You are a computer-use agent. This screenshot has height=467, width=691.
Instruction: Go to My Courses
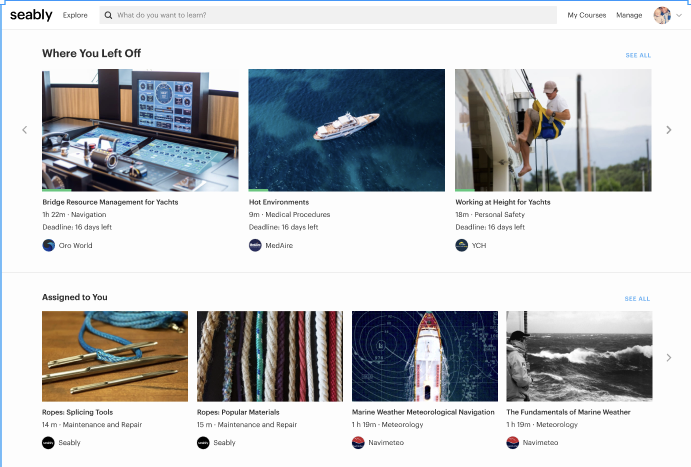click(587, 15)
